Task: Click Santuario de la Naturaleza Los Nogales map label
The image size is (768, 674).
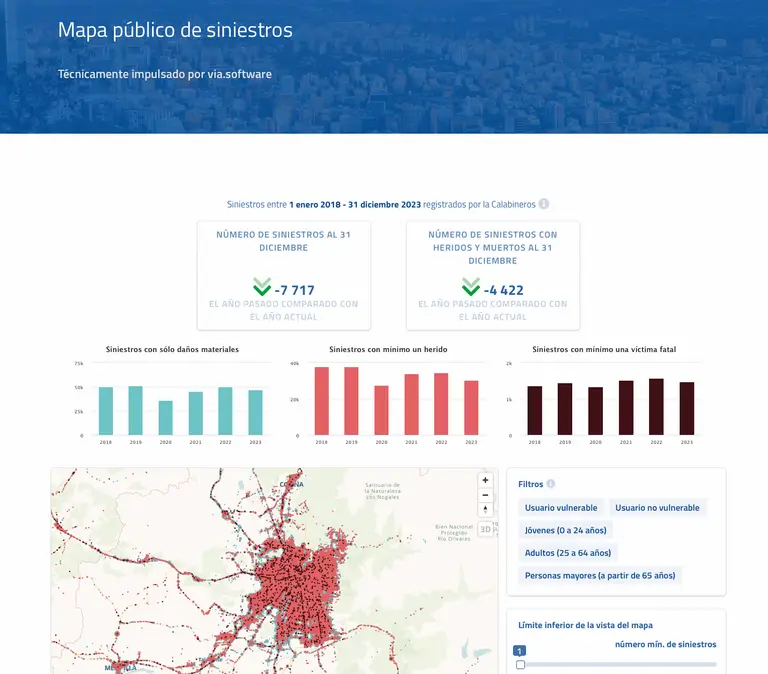Action: click(x=383, y=491)
